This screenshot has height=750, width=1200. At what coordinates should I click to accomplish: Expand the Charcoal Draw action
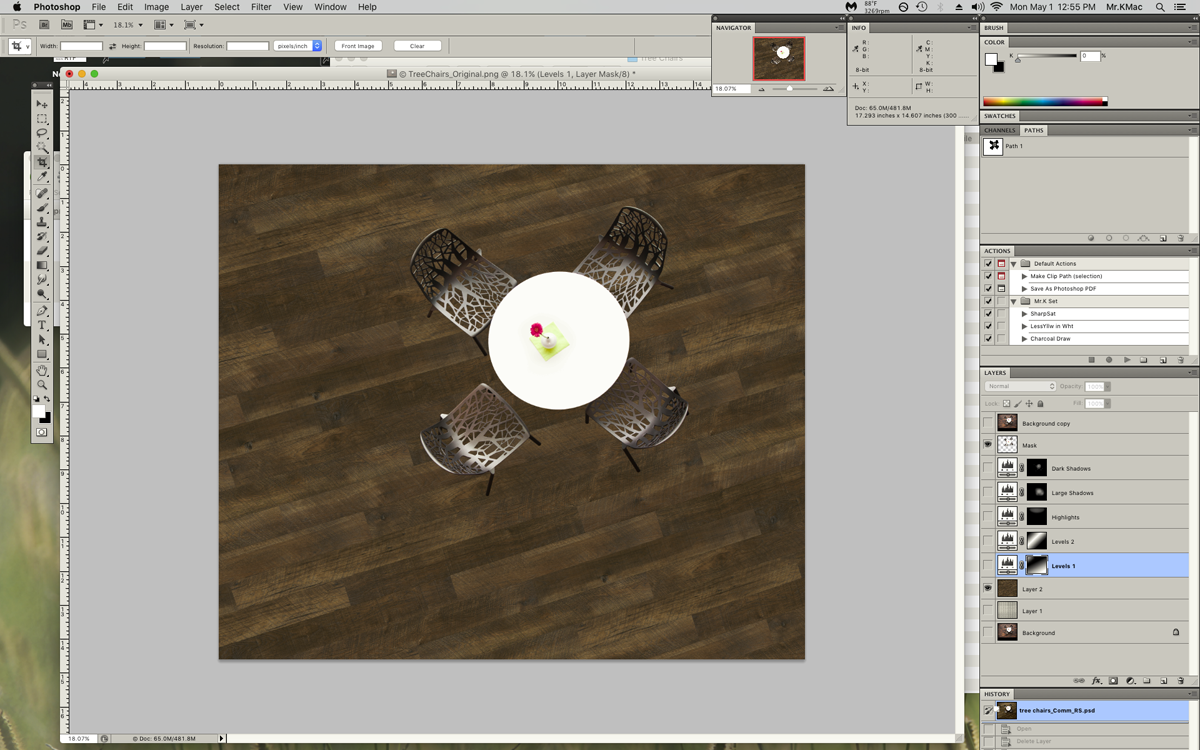tap(1024, 339)
